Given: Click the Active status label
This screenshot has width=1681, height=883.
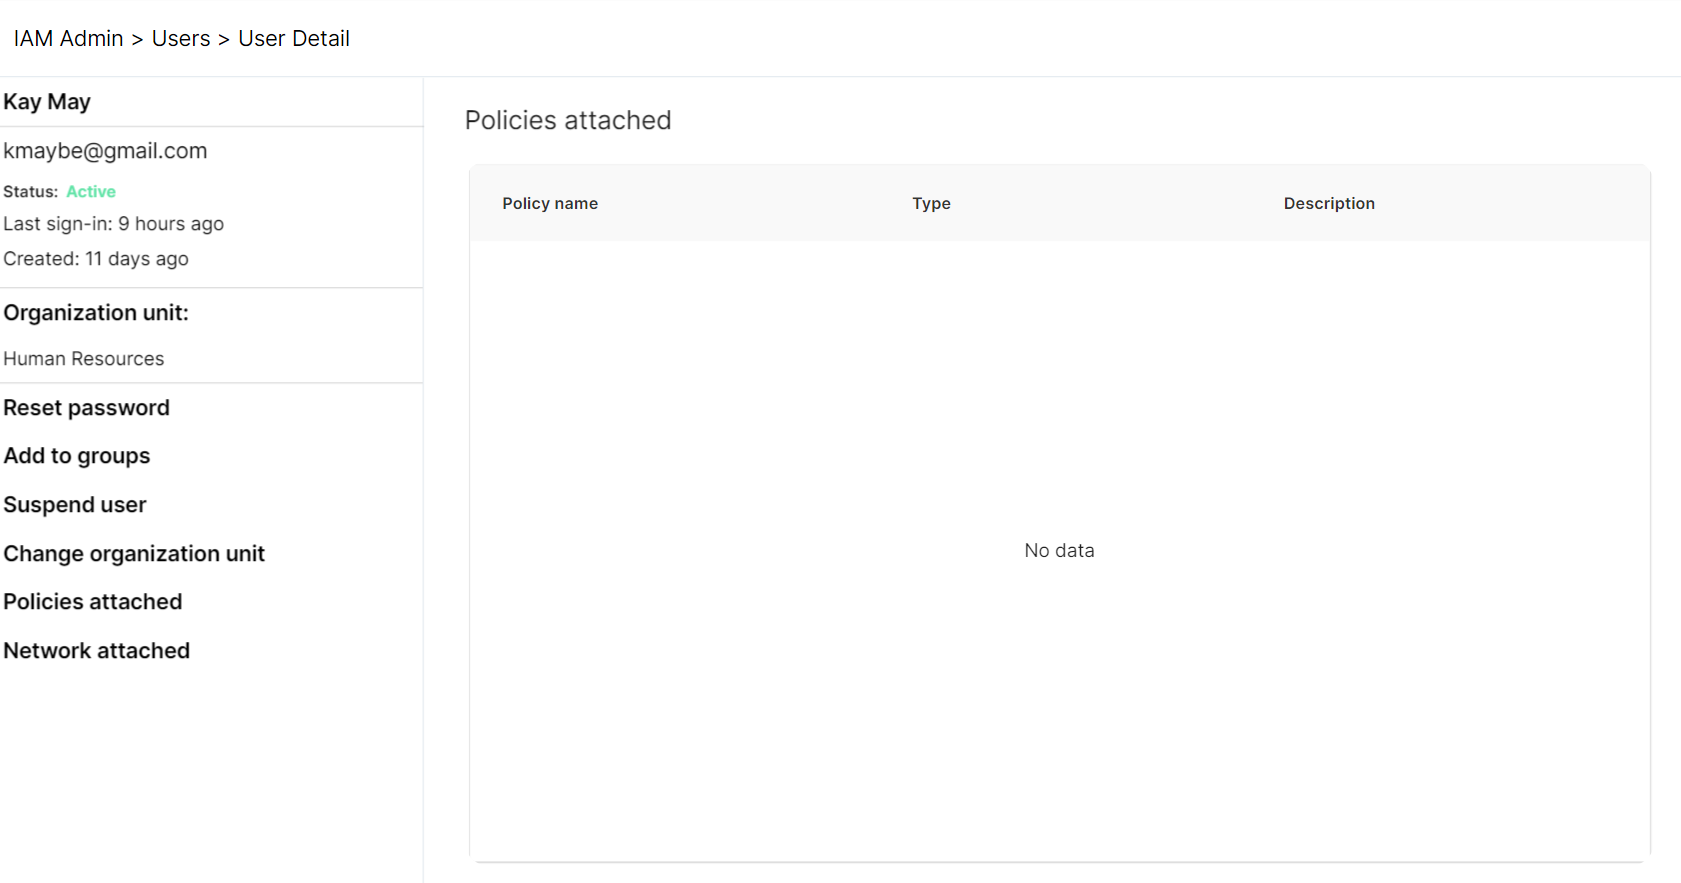Looking at the screenshot, I should [x=91, y=192].
